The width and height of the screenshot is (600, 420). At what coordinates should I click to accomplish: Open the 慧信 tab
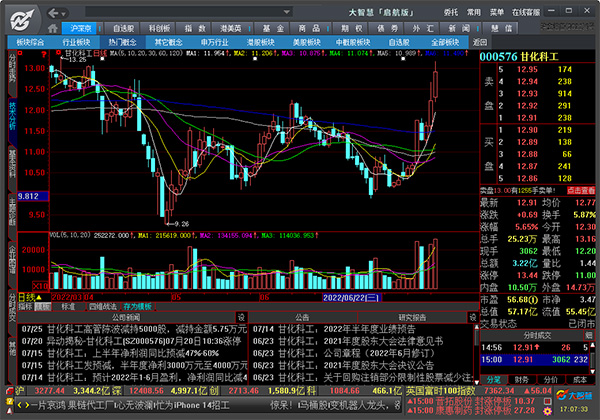pos(501,28)
